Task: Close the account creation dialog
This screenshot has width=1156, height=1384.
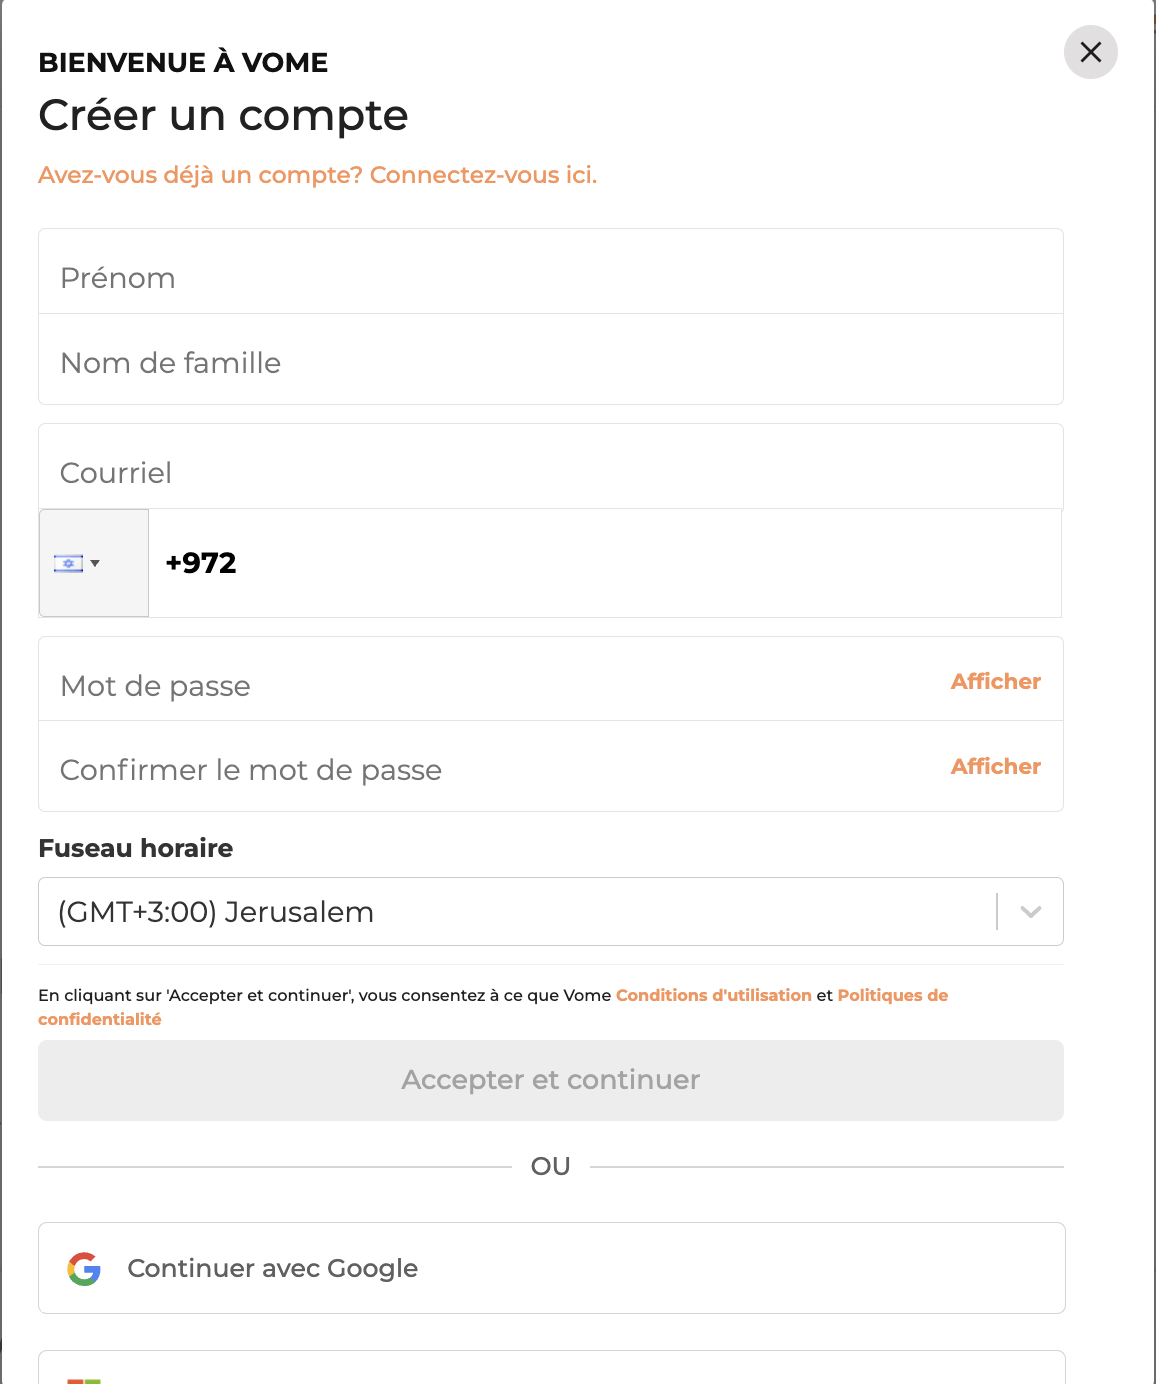Action: point(1090,52)
